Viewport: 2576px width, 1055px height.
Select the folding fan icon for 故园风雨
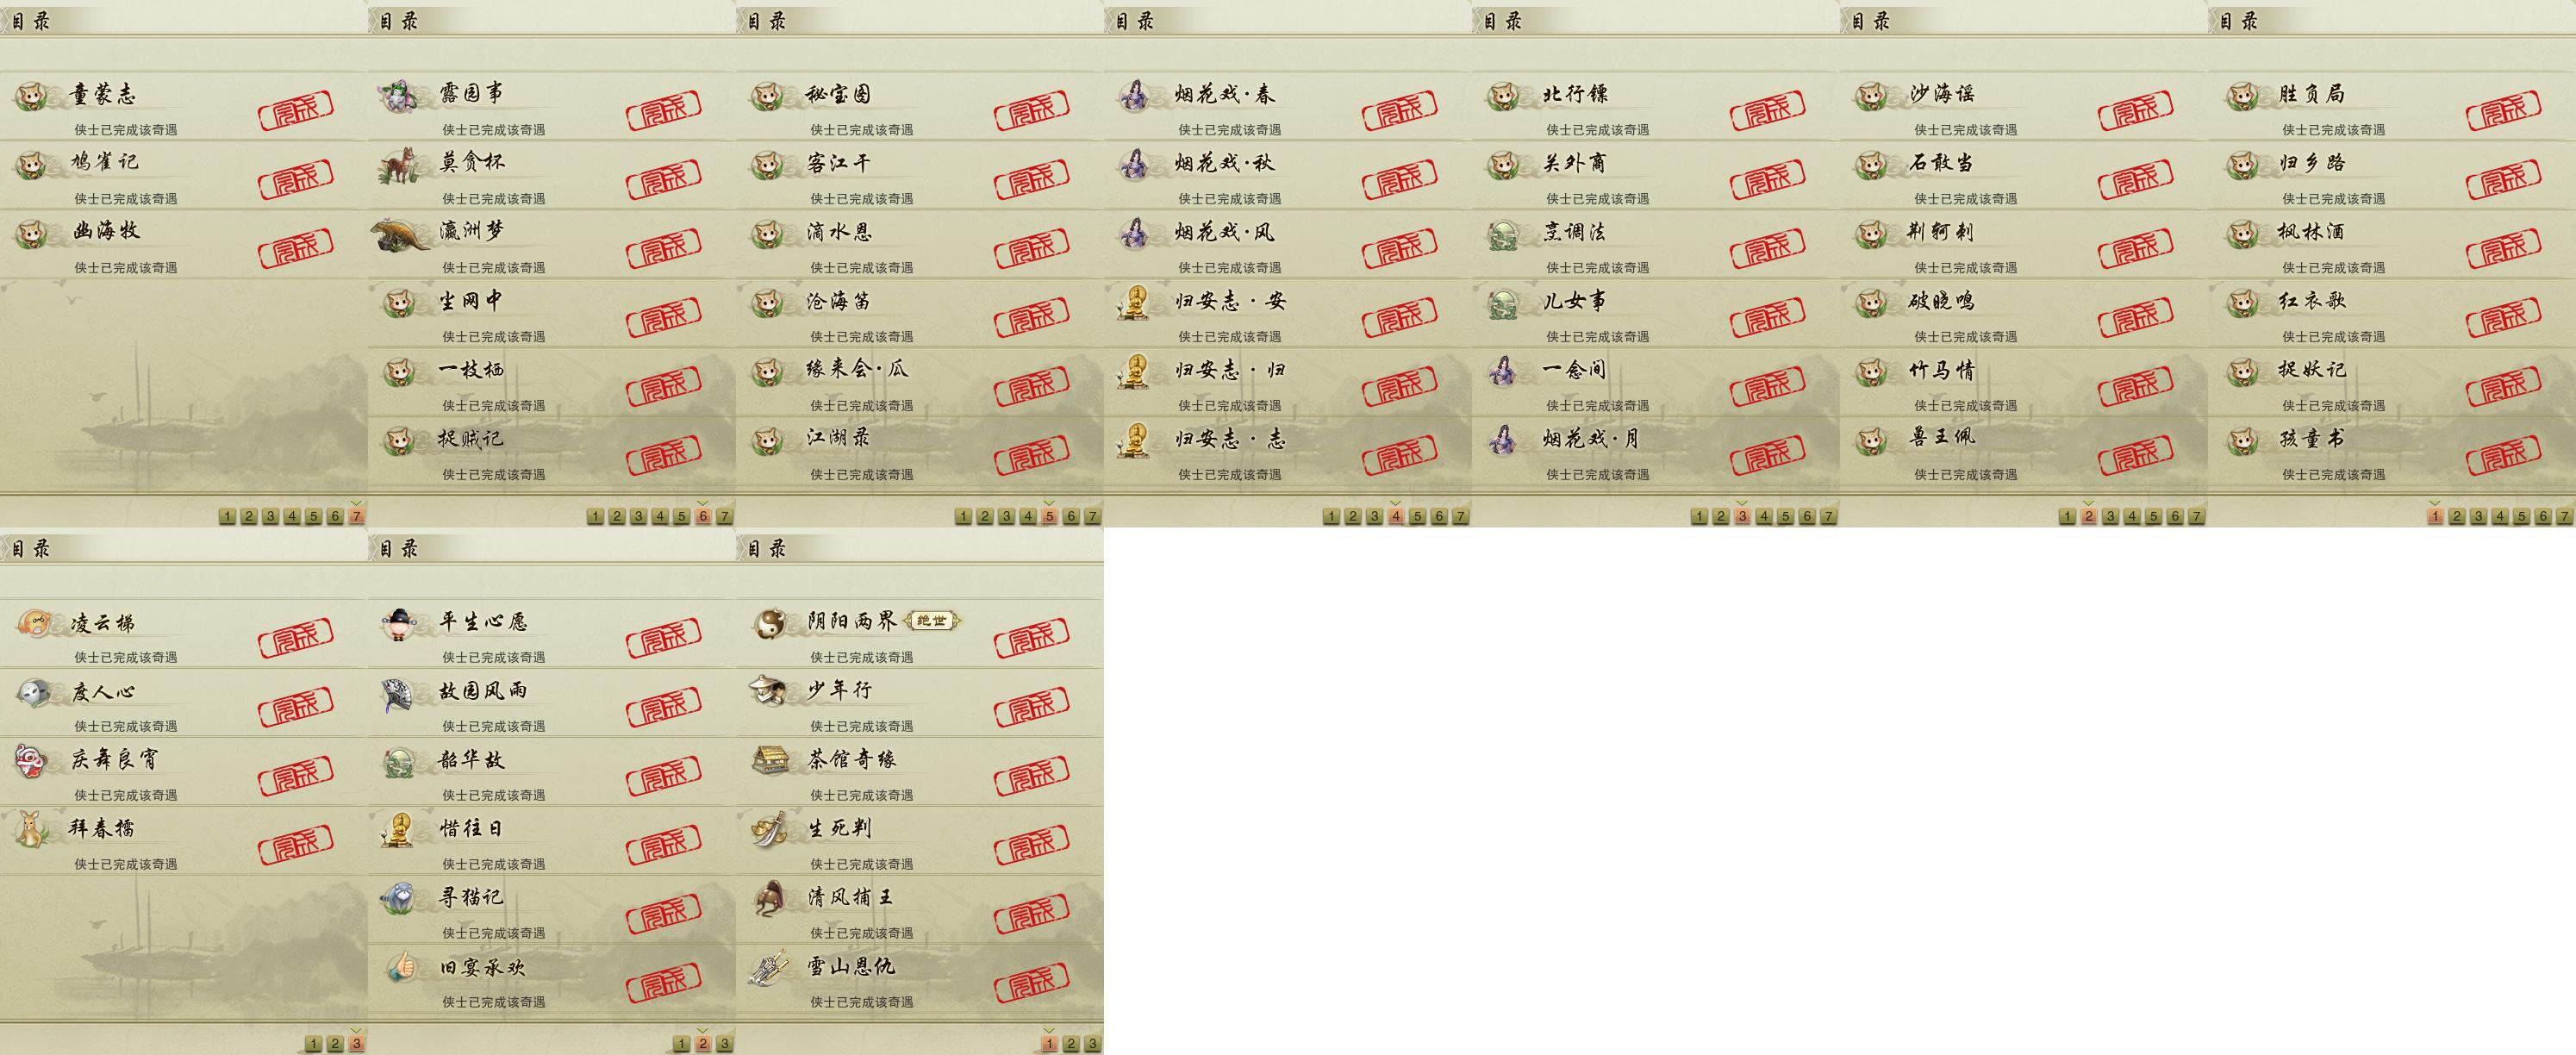pos(401,694)
